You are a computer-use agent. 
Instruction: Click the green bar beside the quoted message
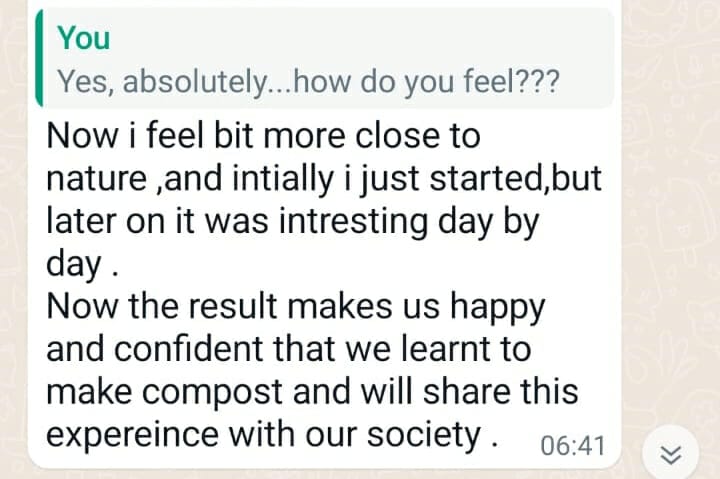point(38,58)
